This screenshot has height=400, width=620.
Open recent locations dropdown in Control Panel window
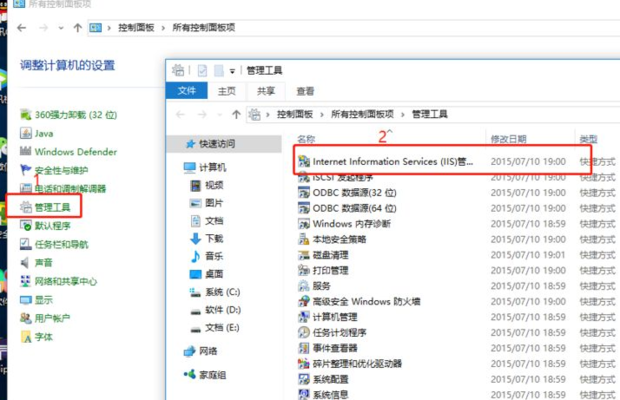click(60, 28)
